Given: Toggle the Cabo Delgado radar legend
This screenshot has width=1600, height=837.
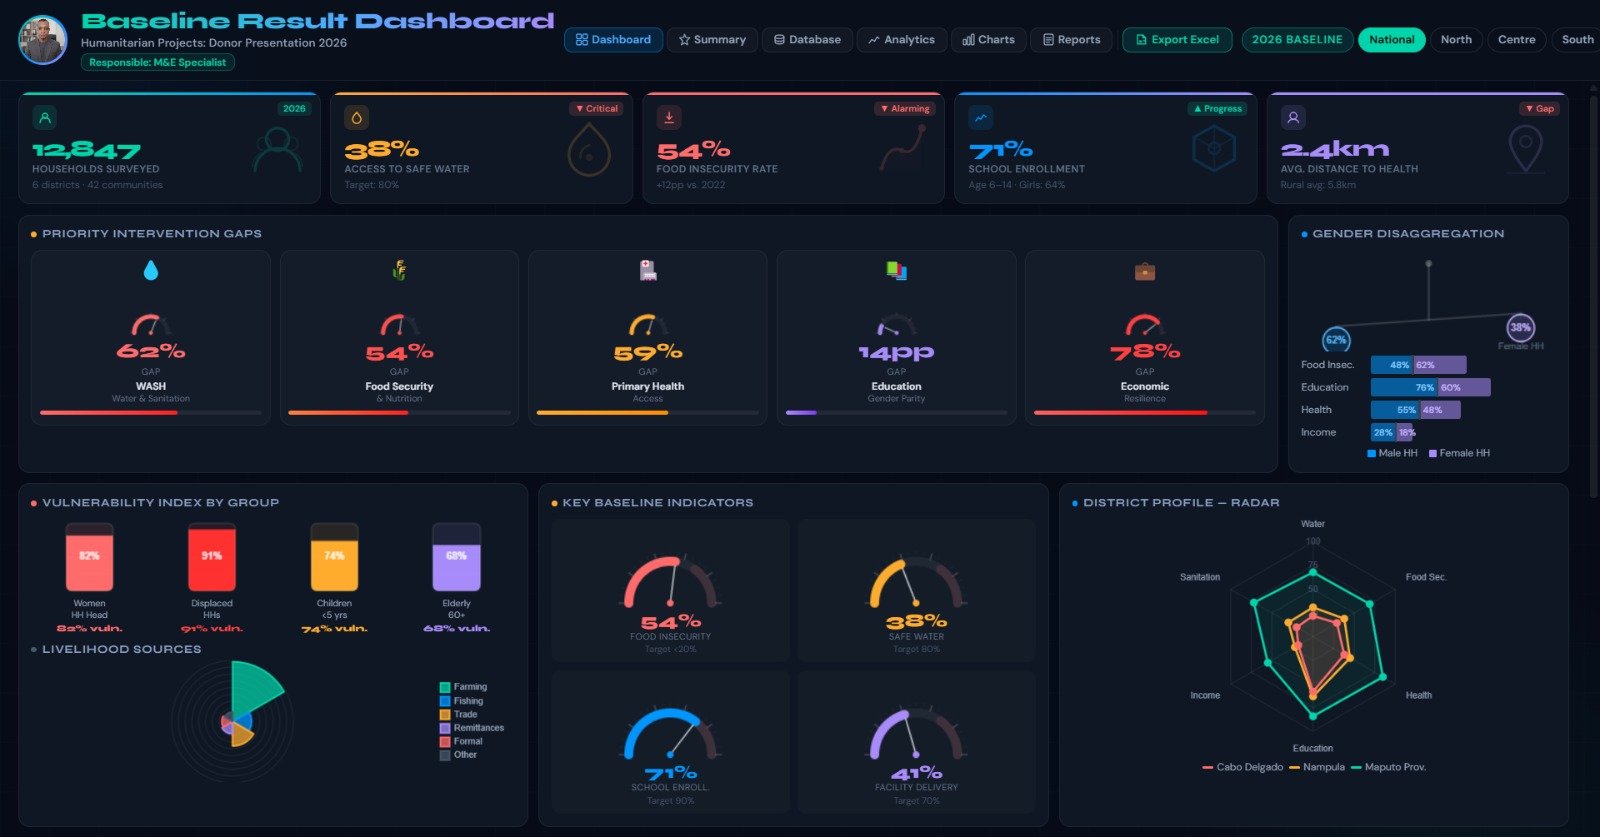Looking at the screenshot, I should click(1243, 767).
